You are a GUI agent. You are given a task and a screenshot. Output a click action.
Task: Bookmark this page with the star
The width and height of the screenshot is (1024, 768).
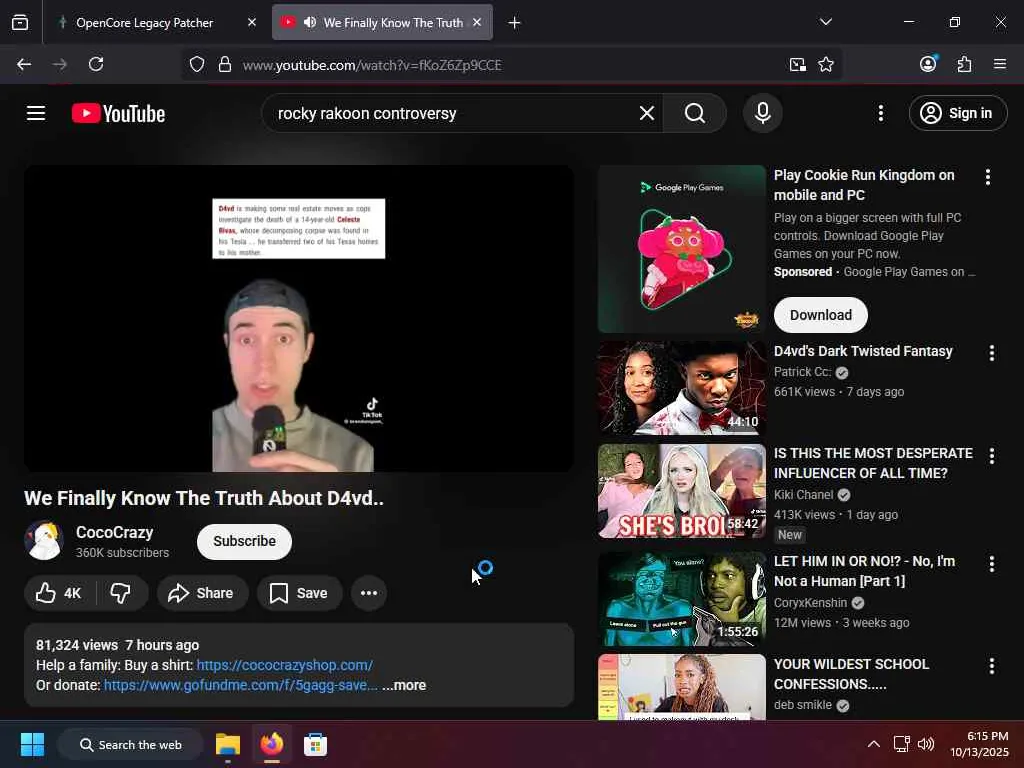click(x=826, y=65)
